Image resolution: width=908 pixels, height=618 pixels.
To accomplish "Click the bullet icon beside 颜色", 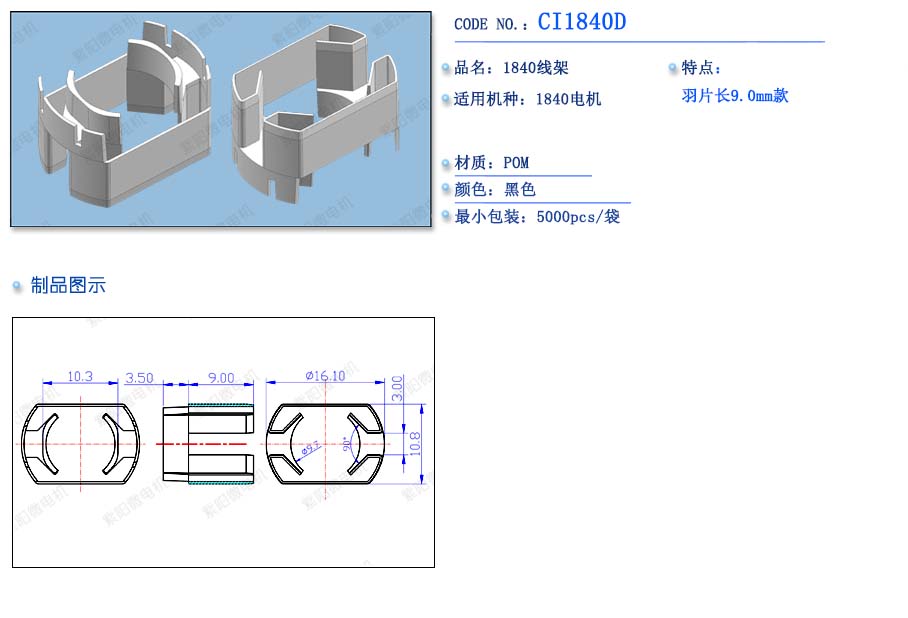I will pyautogui.click(x=446, y=190).
